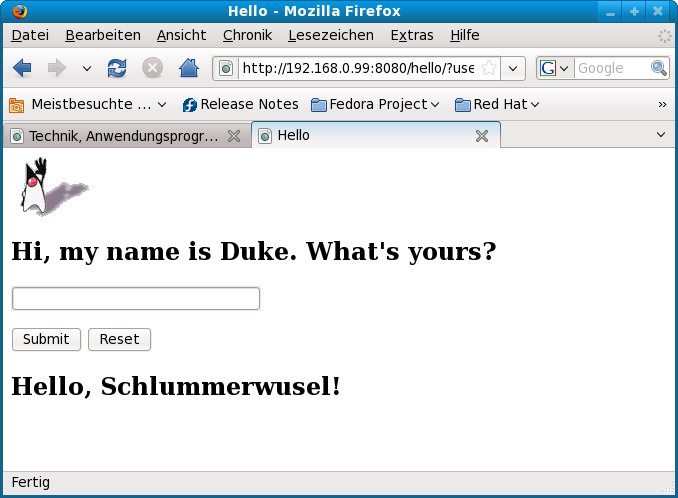Expand the URL bar history dropdown
678x498 pixels.
click(513, 68)
